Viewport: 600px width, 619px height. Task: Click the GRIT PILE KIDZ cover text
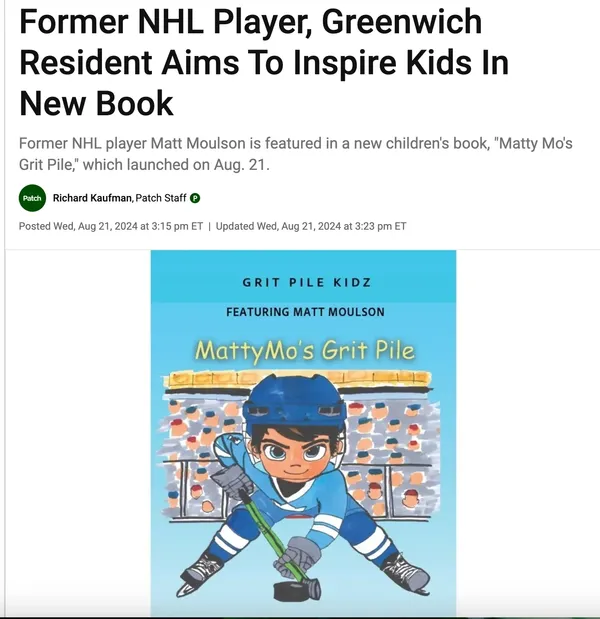coord(307,283)
